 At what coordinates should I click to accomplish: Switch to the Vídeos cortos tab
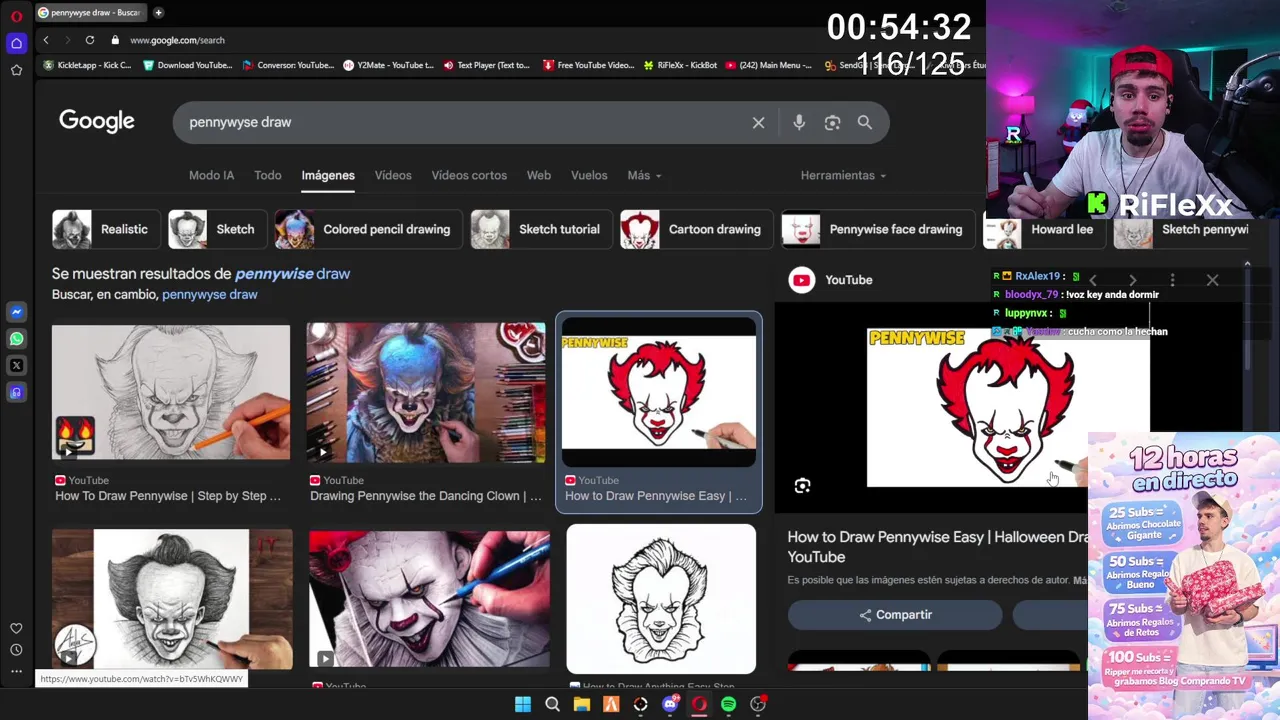469,175
